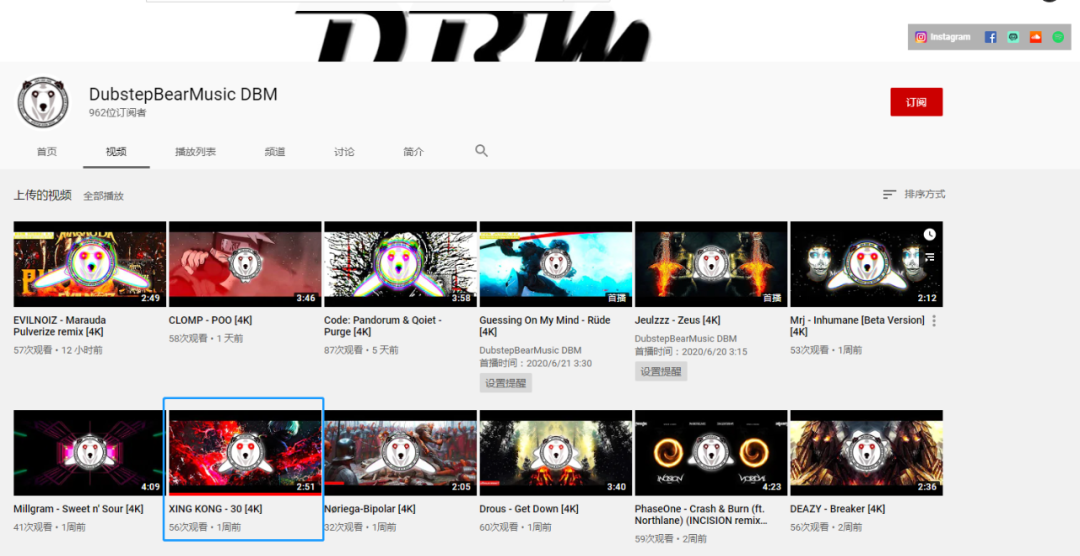Click the red 订阅 subscribe button
This screenshot has height=556, width=1080.
[x=916, y=102]
